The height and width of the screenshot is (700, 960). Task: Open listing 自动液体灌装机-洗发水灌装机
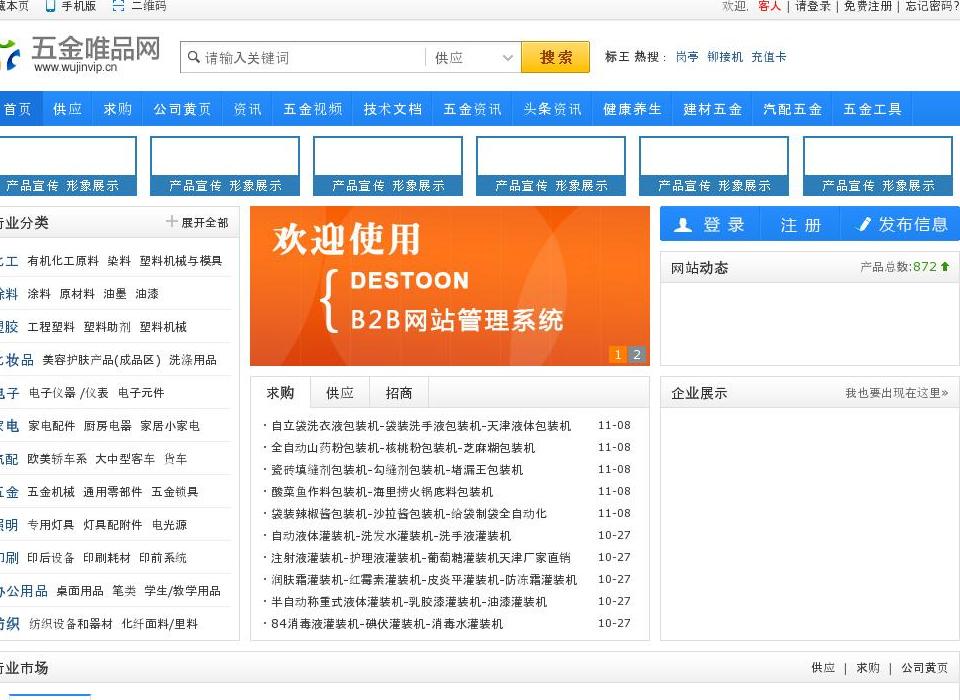point(391,536)
